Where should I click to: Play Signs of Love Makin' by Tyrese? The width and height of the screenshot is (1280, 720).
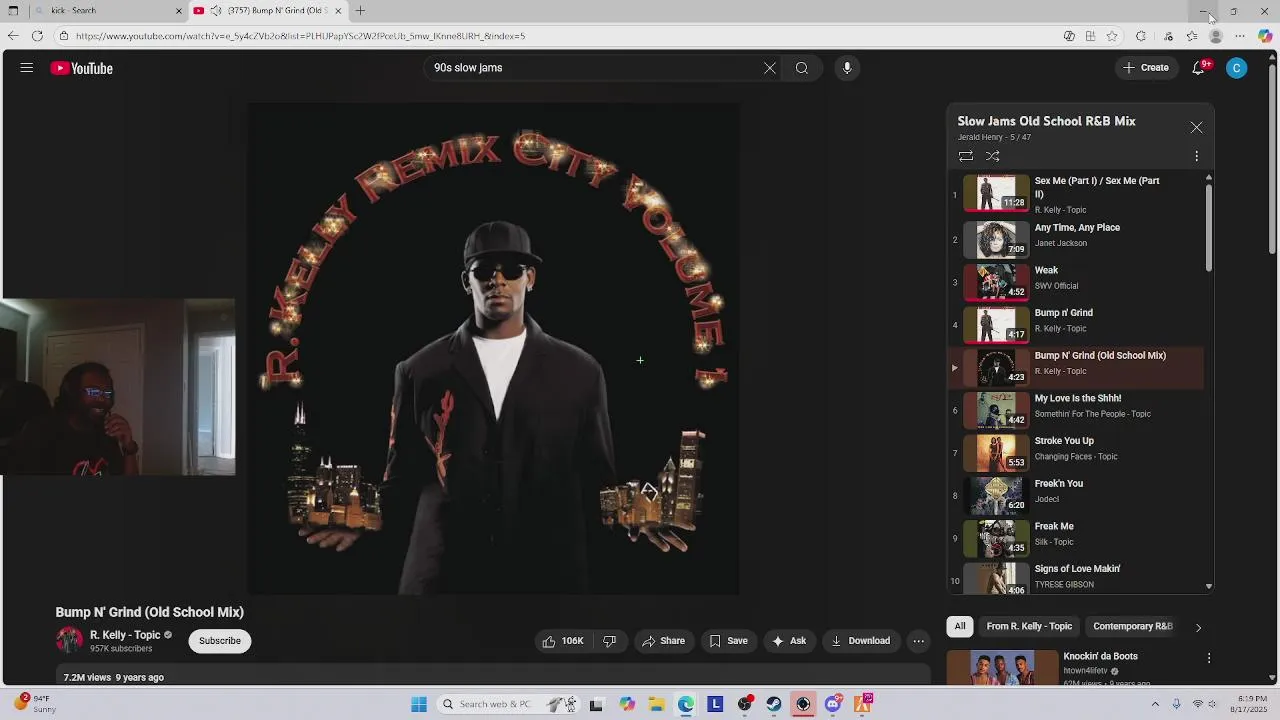click(1077, 577)
